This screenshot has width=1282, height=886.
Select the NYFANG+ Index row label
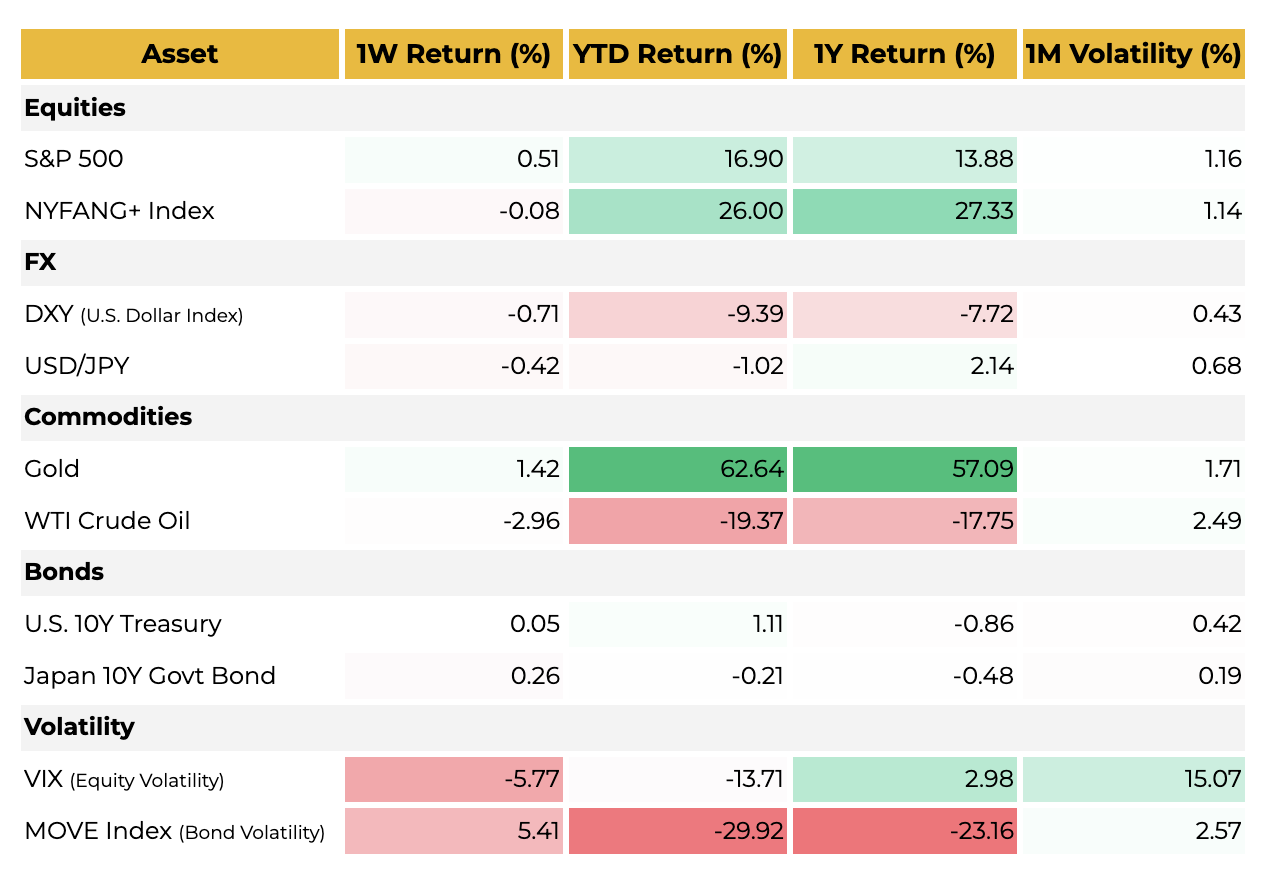120,211
